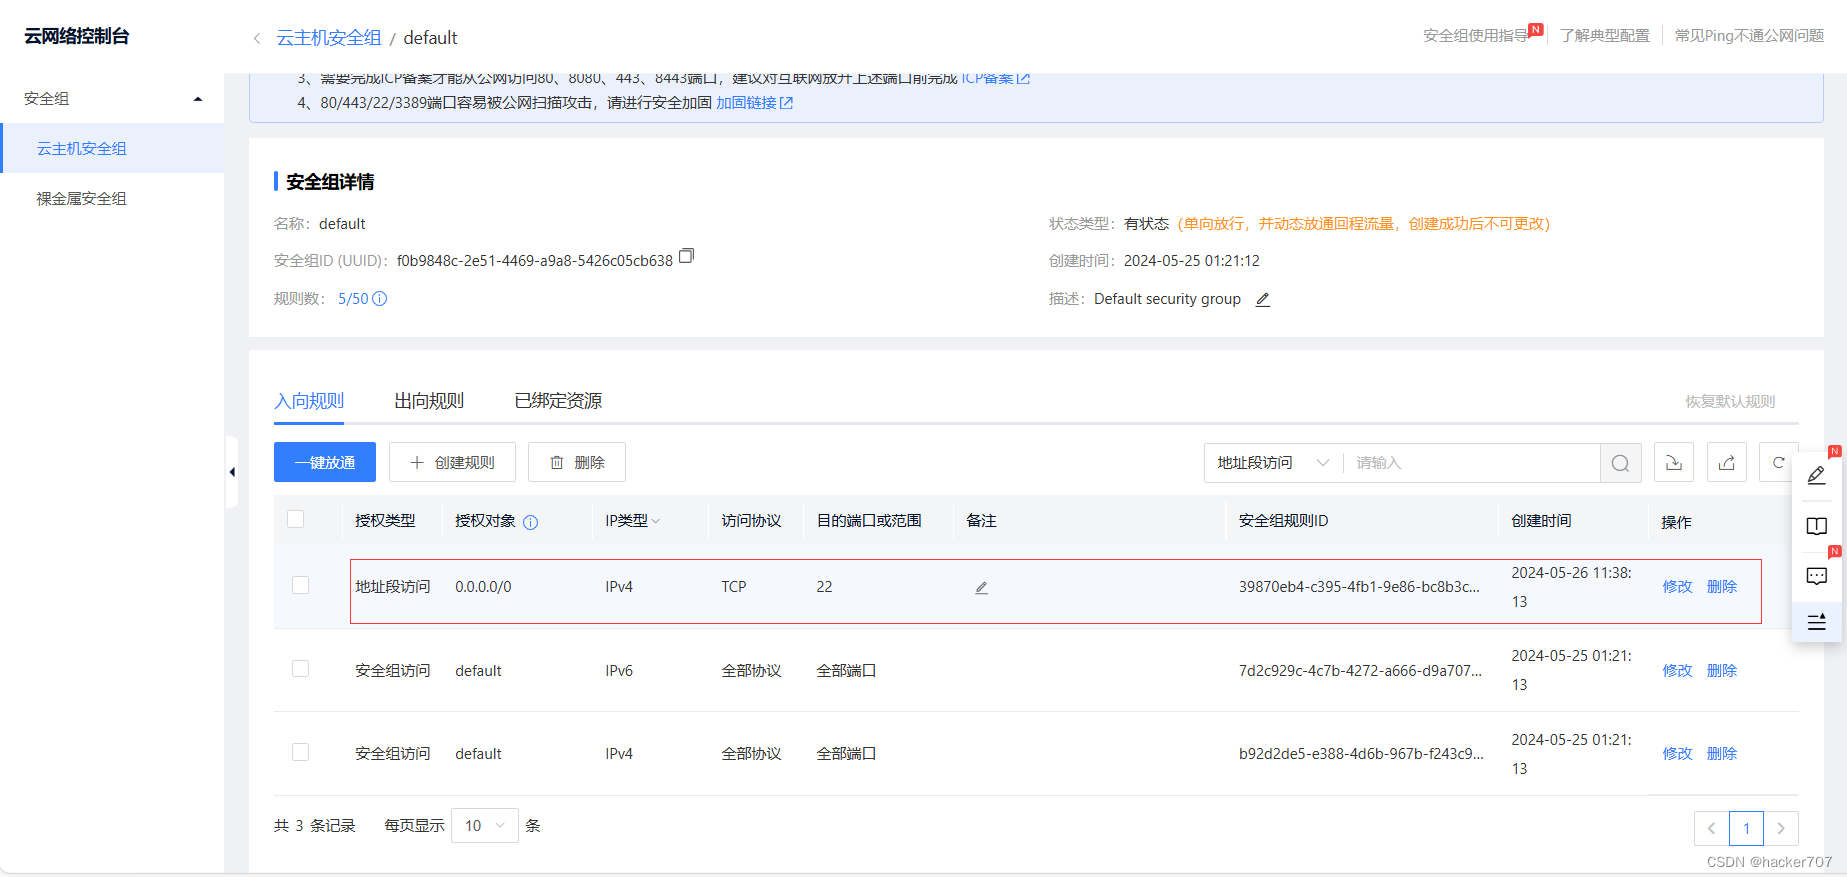The width and height of the screenshot is (1847, 877).
Task: Click 删除 for the IPv4 default rule
Action: pyautogui.click(x=1721, y=754)
